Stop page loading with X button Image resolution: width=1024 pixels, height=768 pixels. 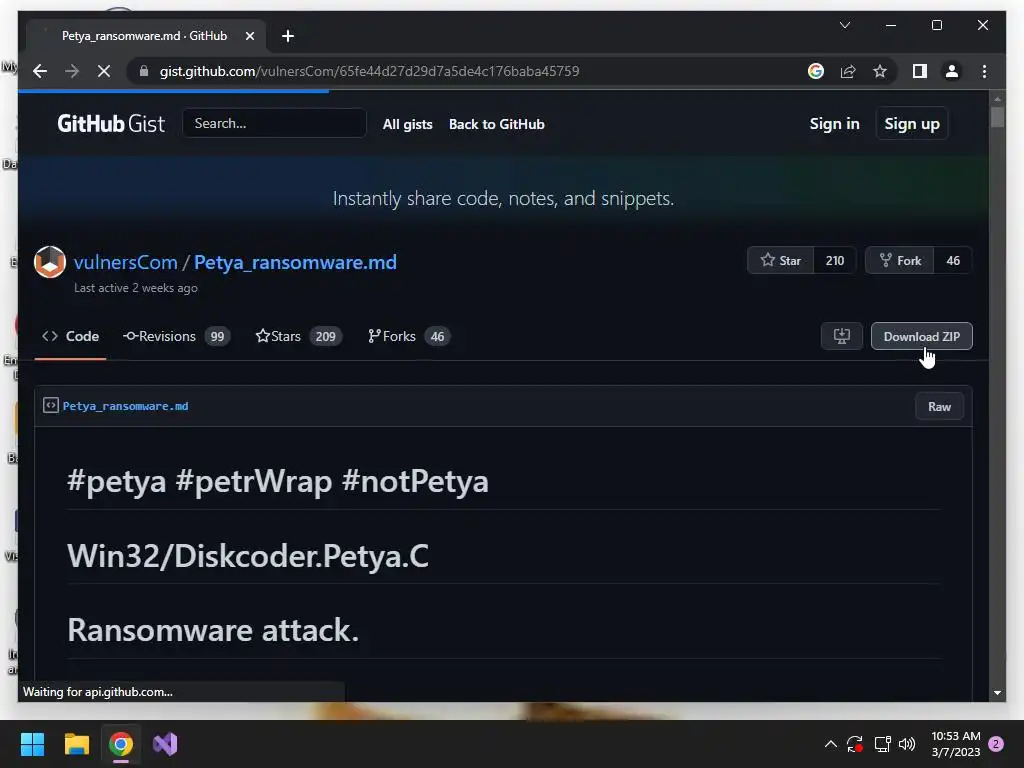point(104,71)
